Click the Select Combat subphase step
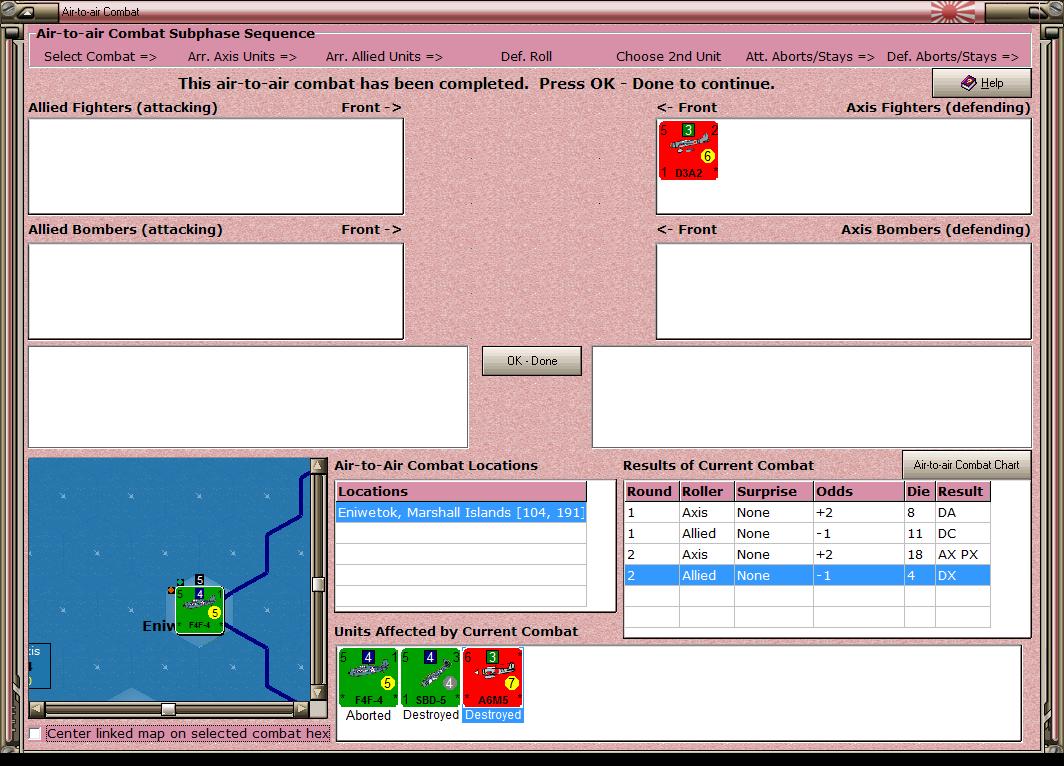Screen dimensions: 1064x766 [x=100, y=56]
